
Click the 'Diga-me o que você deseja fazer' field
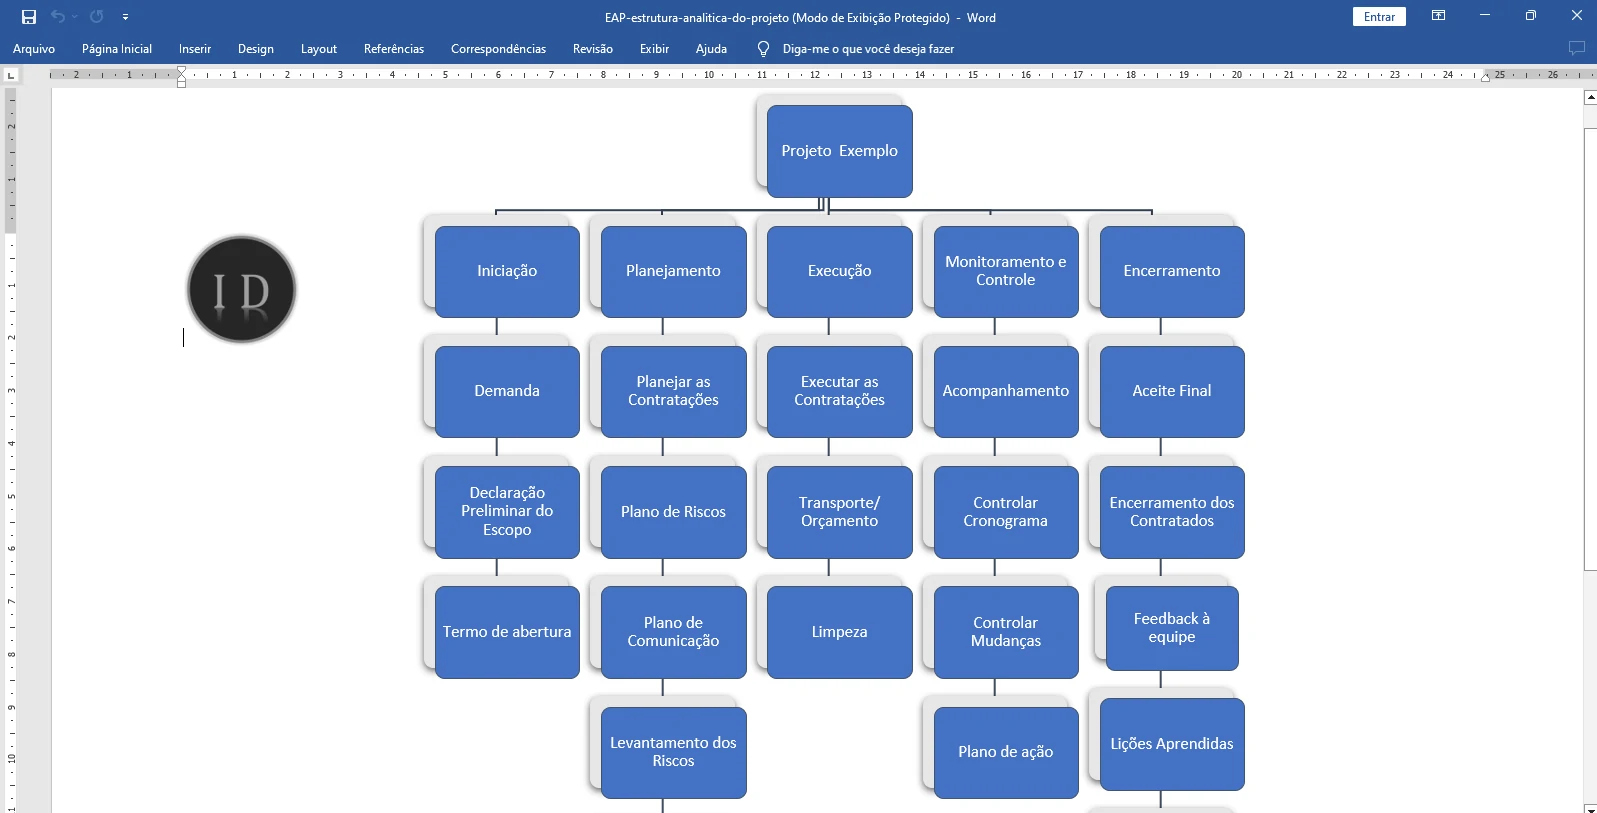868,49
